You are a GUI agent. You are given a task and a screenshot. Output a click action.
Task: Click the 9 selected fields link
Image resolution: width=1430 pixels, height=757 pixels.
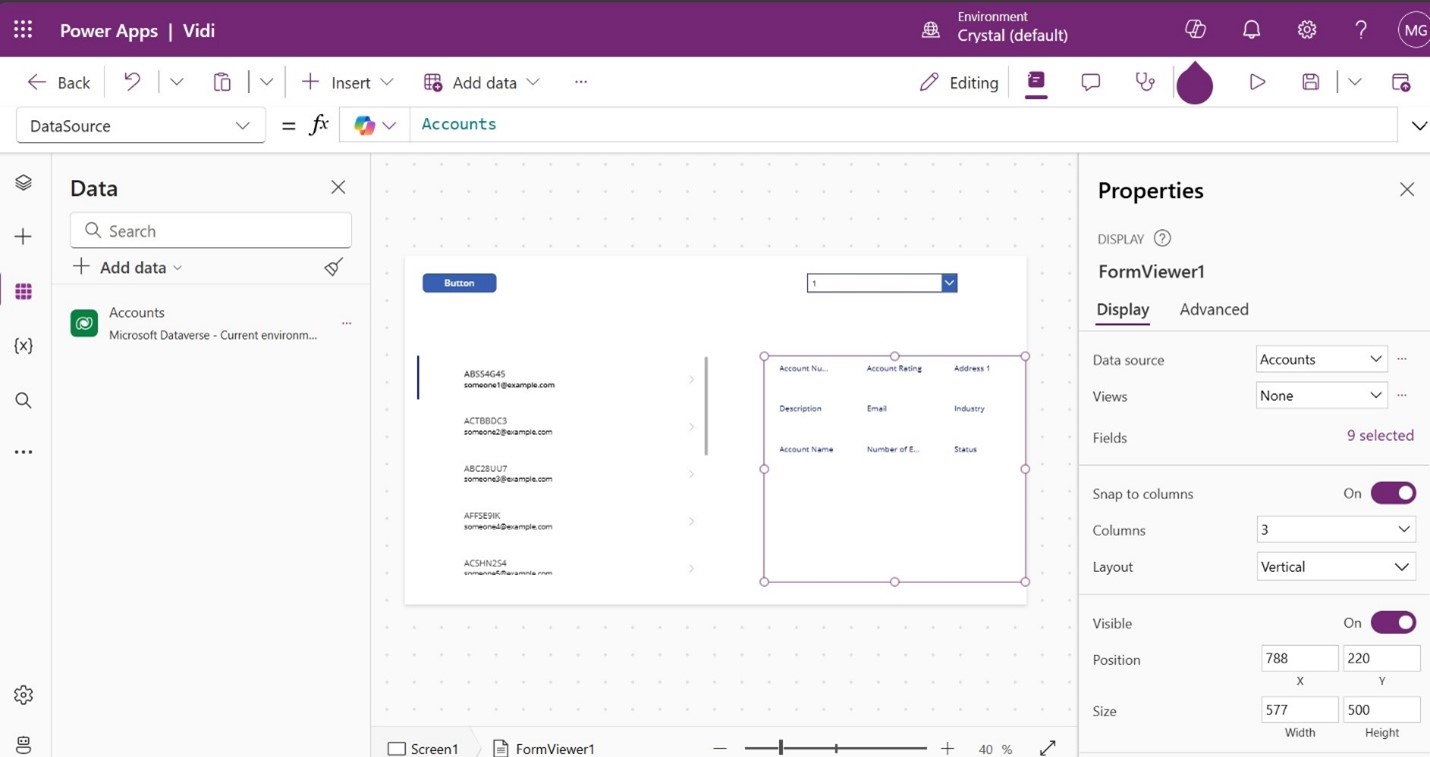[x=1379, y=436]
